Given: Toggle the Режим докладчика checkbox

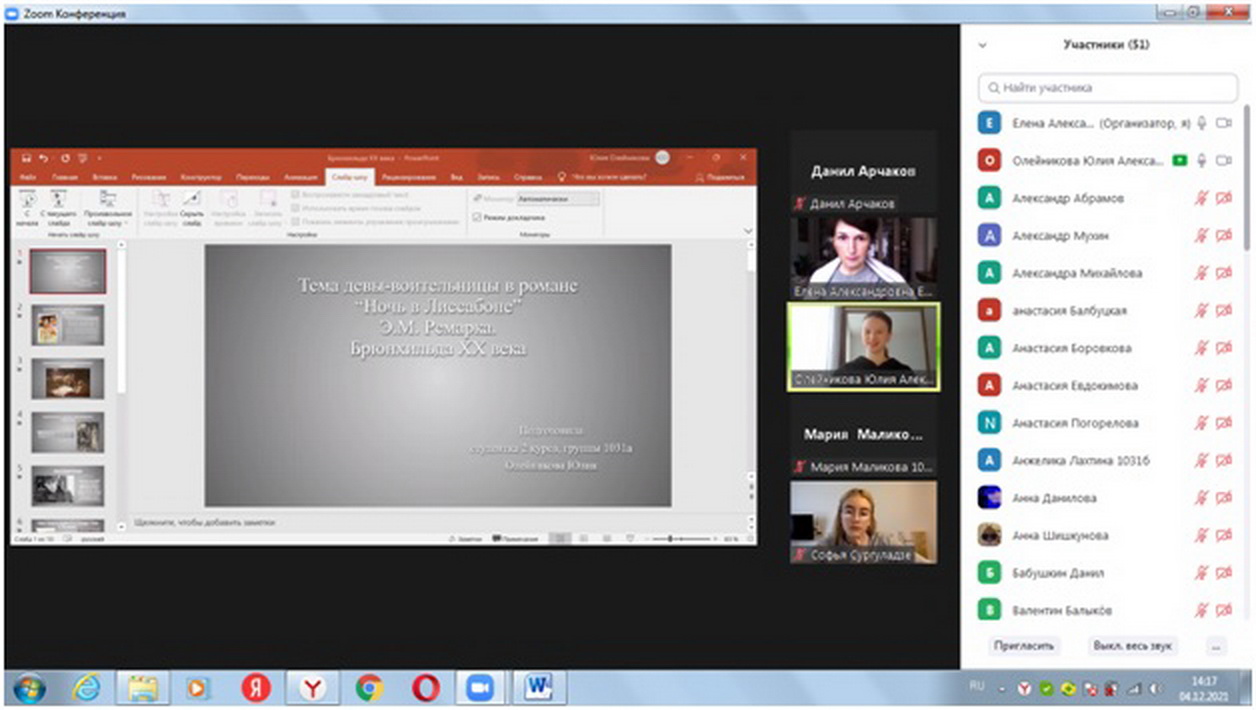Looking at the screenshot, I should 477,217.
